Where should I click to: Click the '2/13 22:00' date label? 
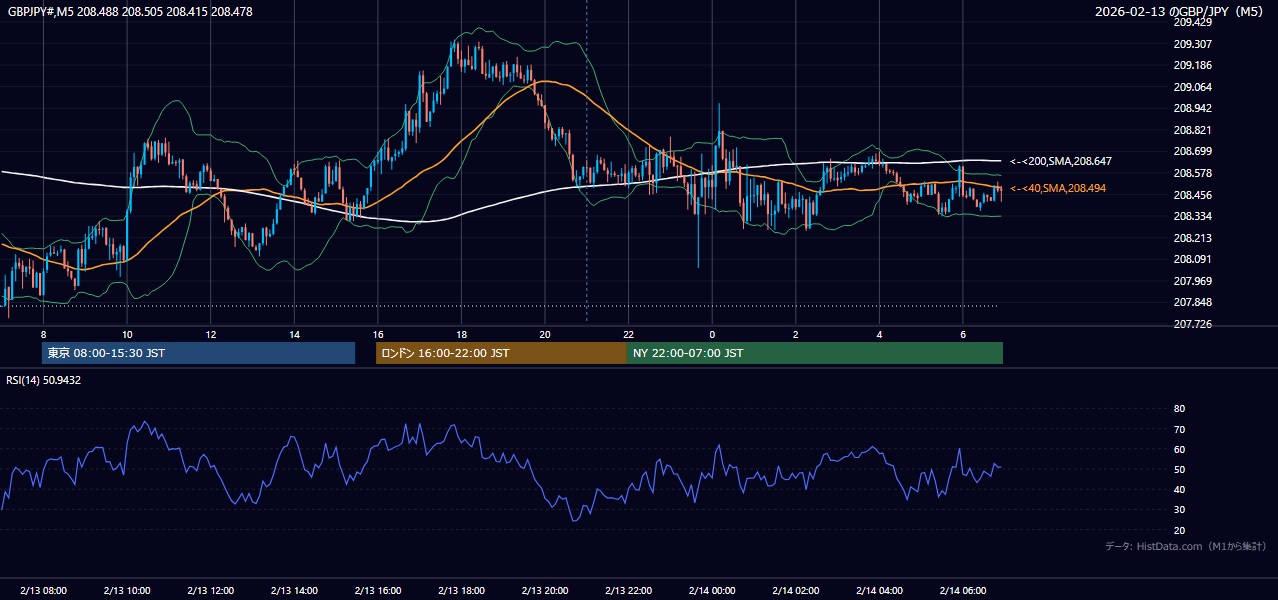628,591
